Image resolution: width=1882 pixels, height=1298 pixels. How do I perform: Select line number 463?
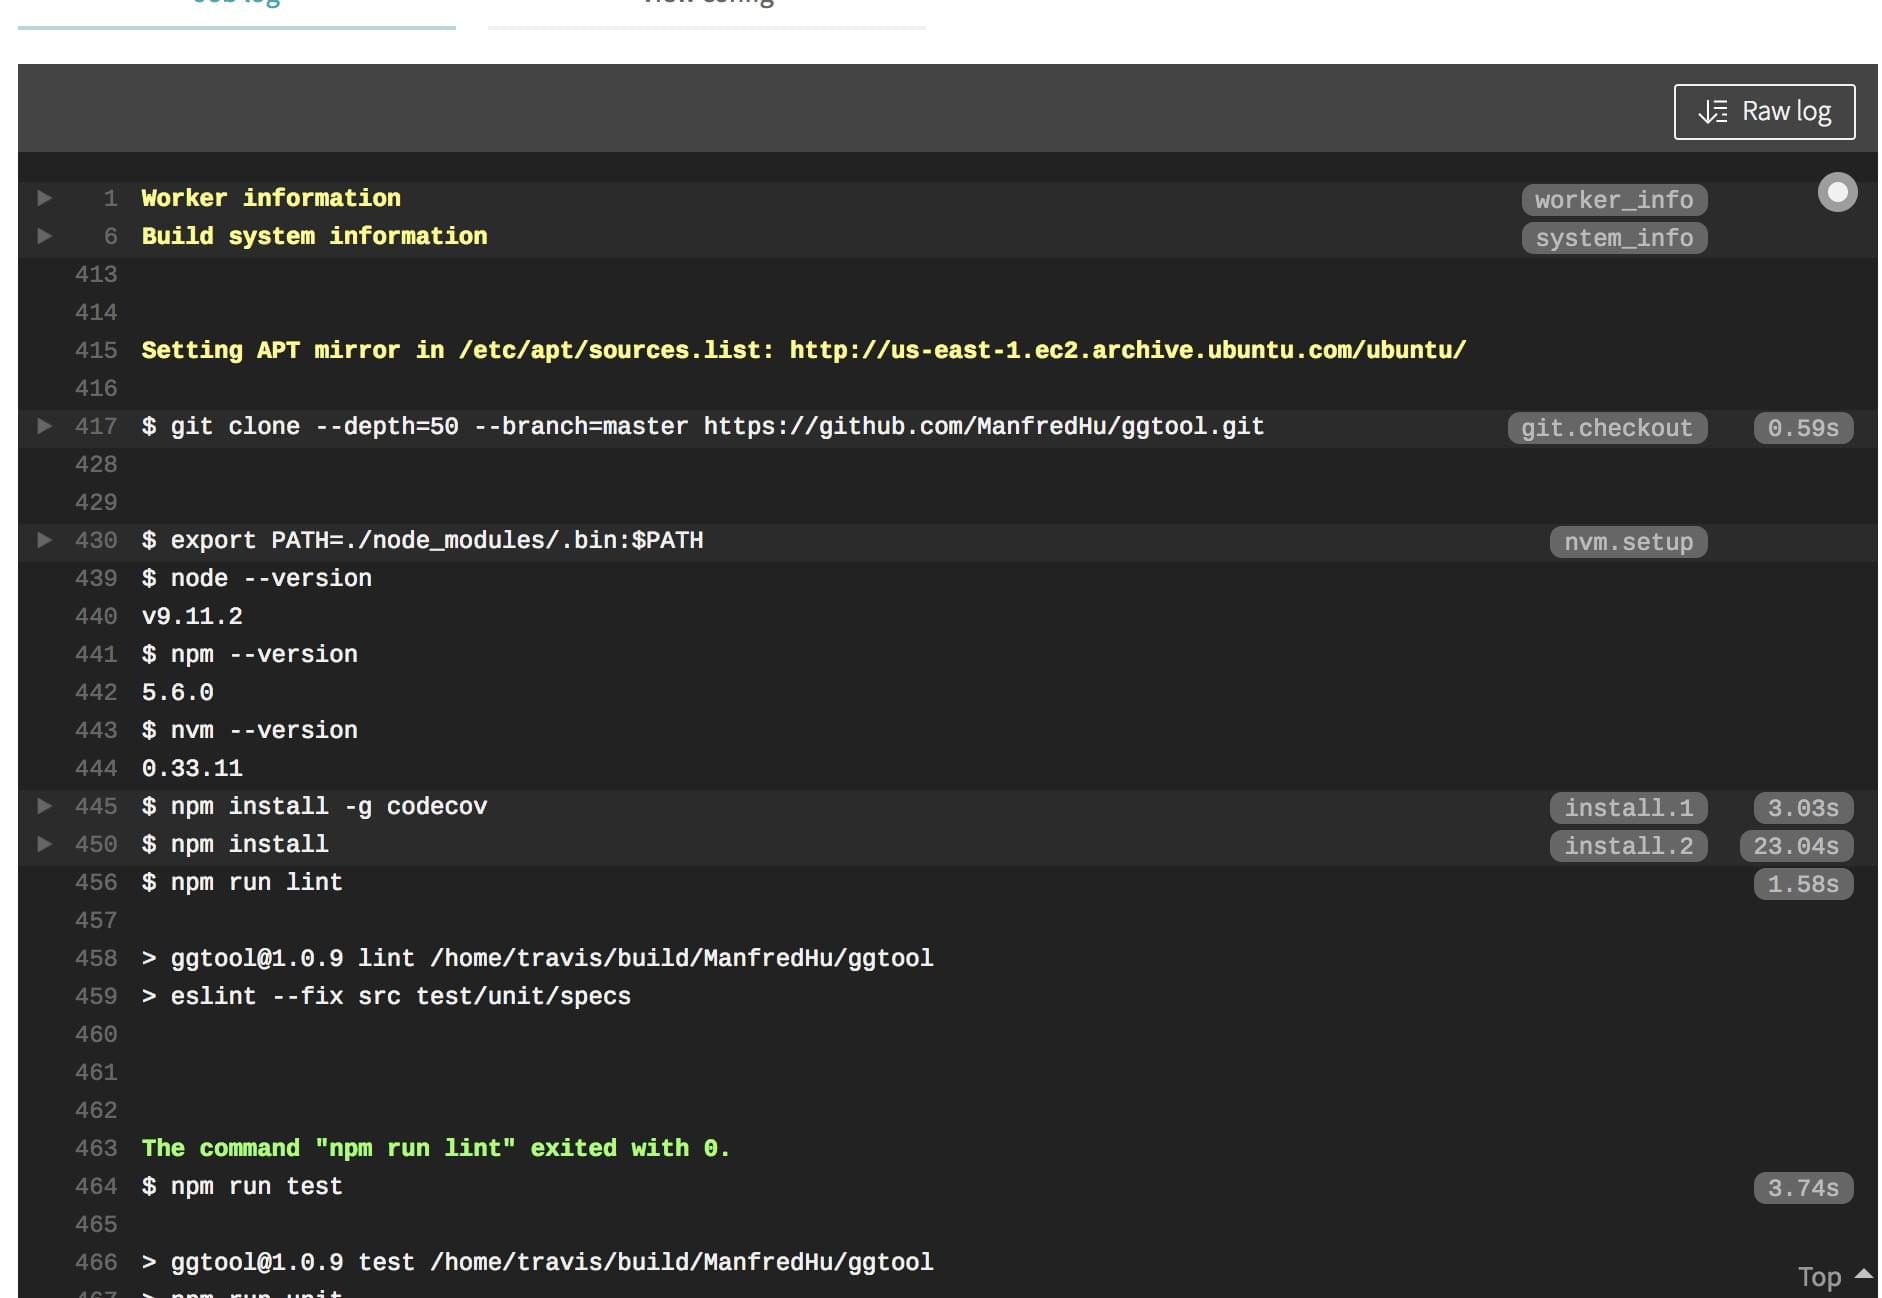[x=96, y=1148]
